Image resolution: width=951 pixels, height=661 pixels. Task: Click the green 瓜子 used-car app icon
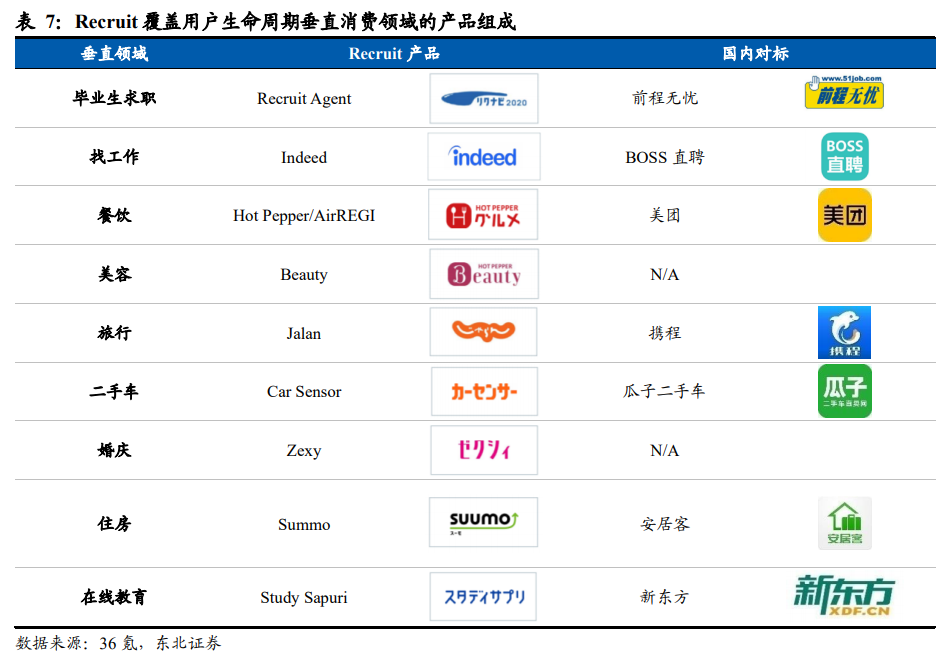pyautogui.click(x=845, y=391)
